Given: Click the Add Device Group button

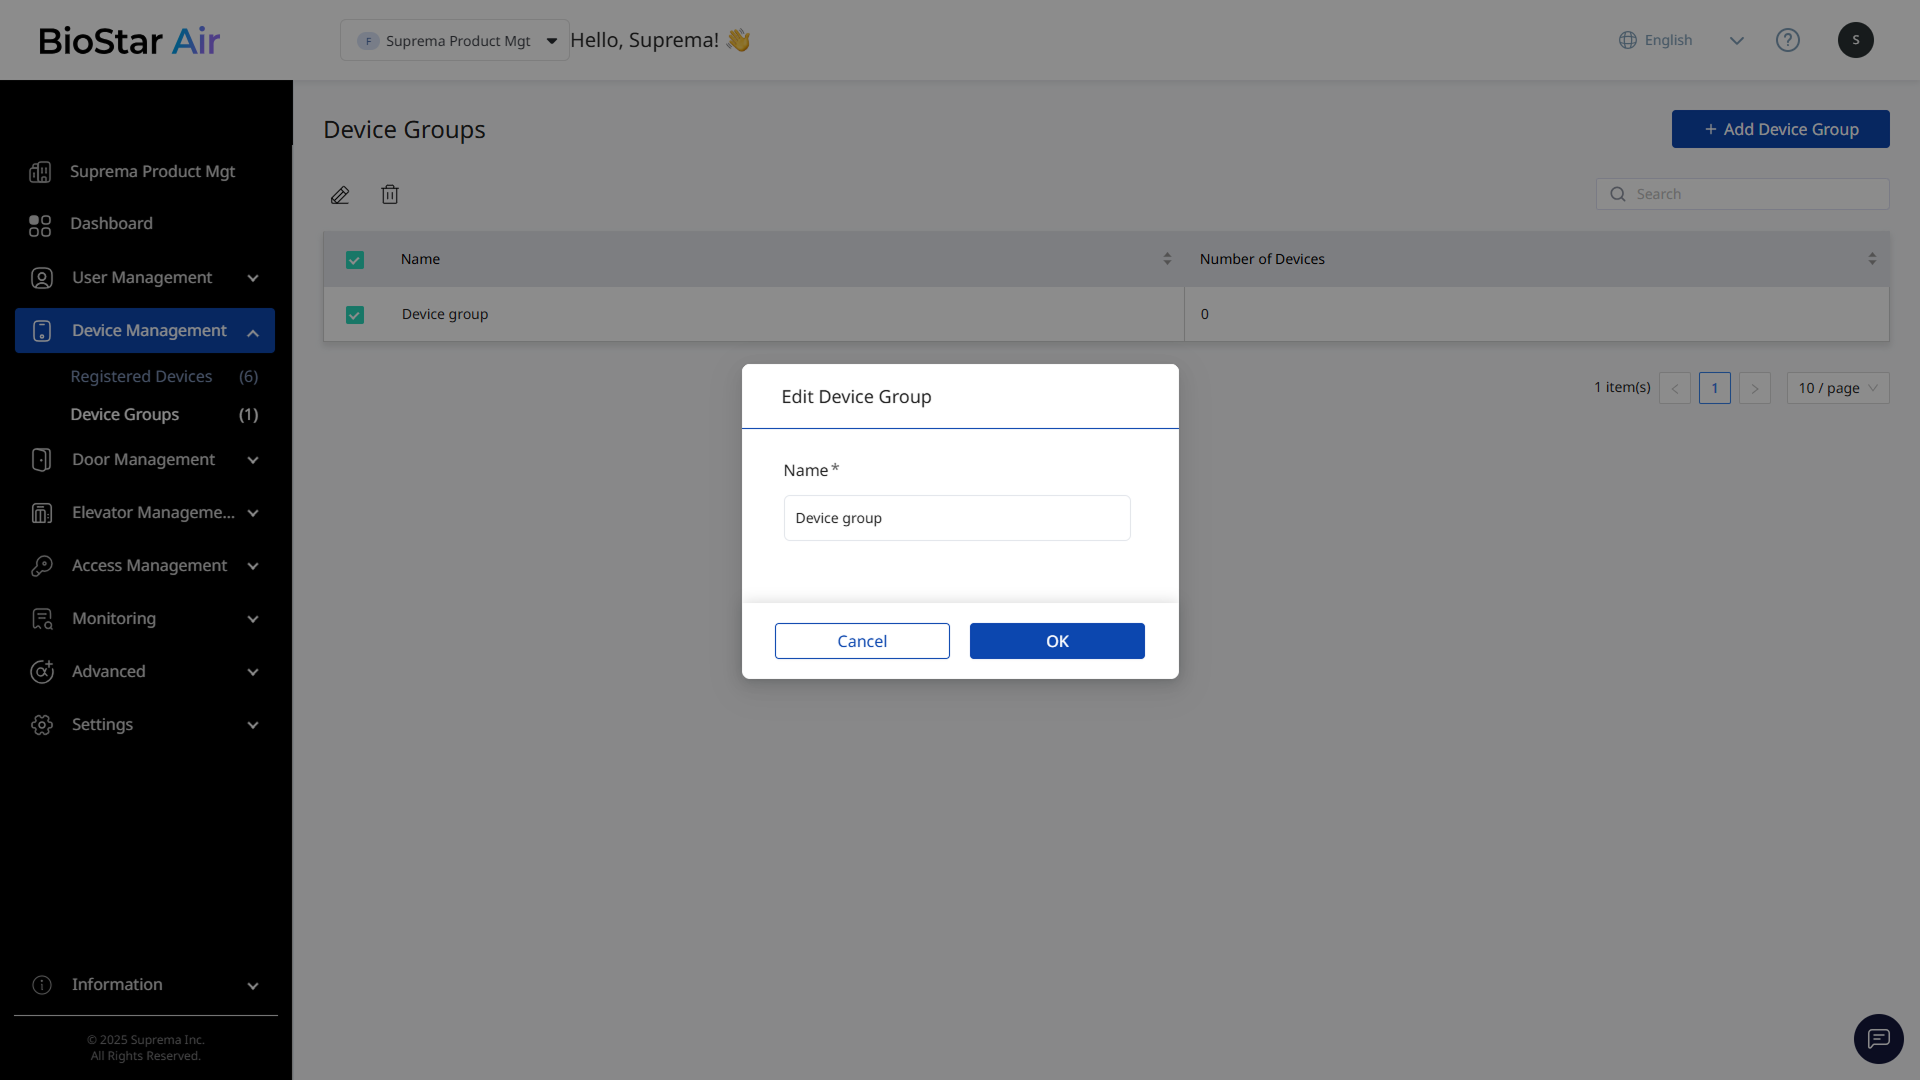Looking at the screenshot, I should 1780,129.
